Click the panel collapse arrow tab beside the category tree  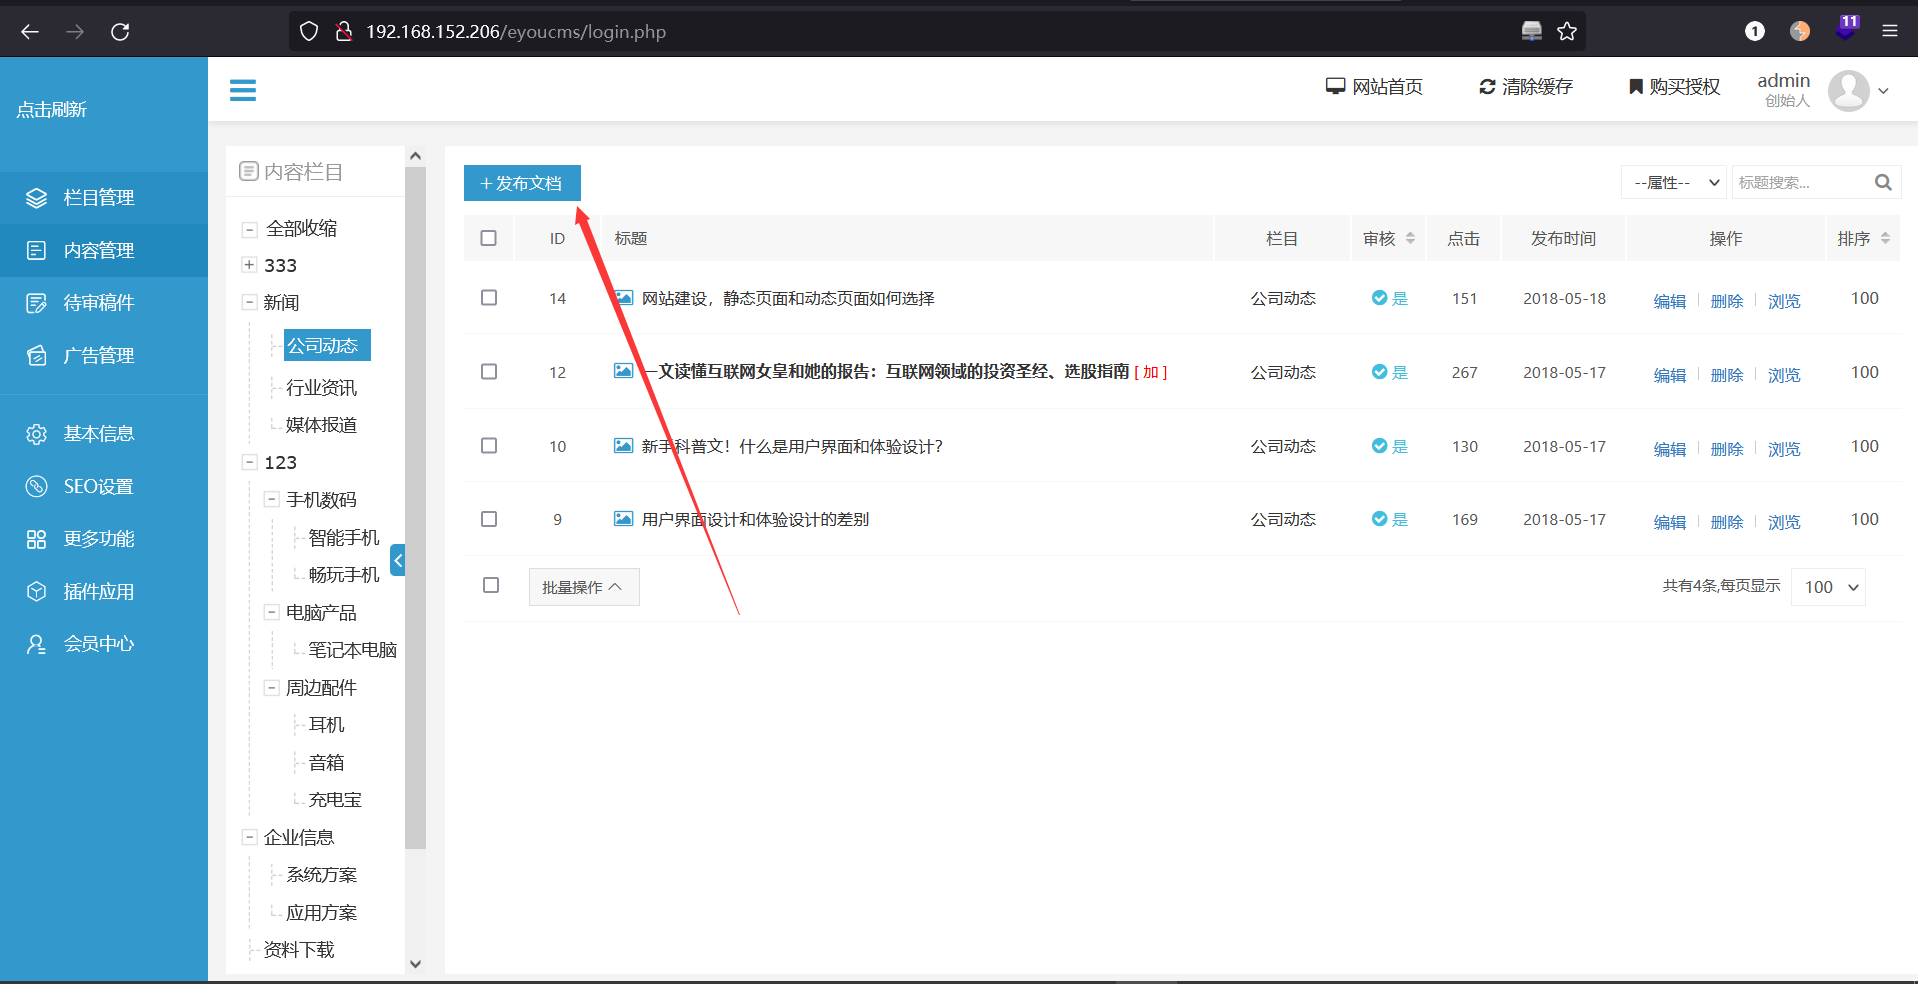pos(398,560)
